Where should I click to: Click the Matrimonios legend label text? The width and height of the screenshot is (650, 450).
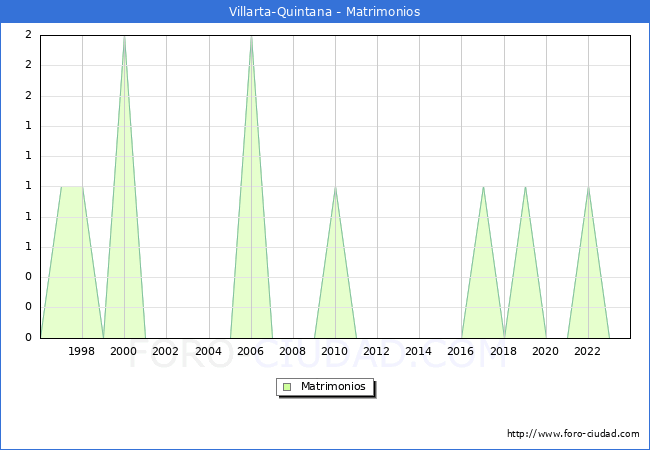(334, 387)
